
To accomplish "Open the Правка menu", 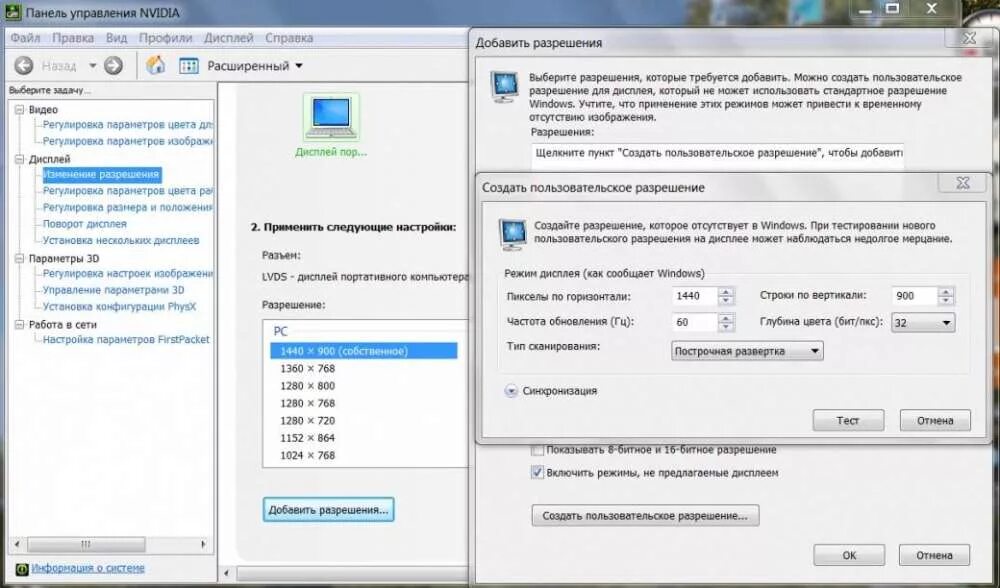I will (x=73, y=38).
